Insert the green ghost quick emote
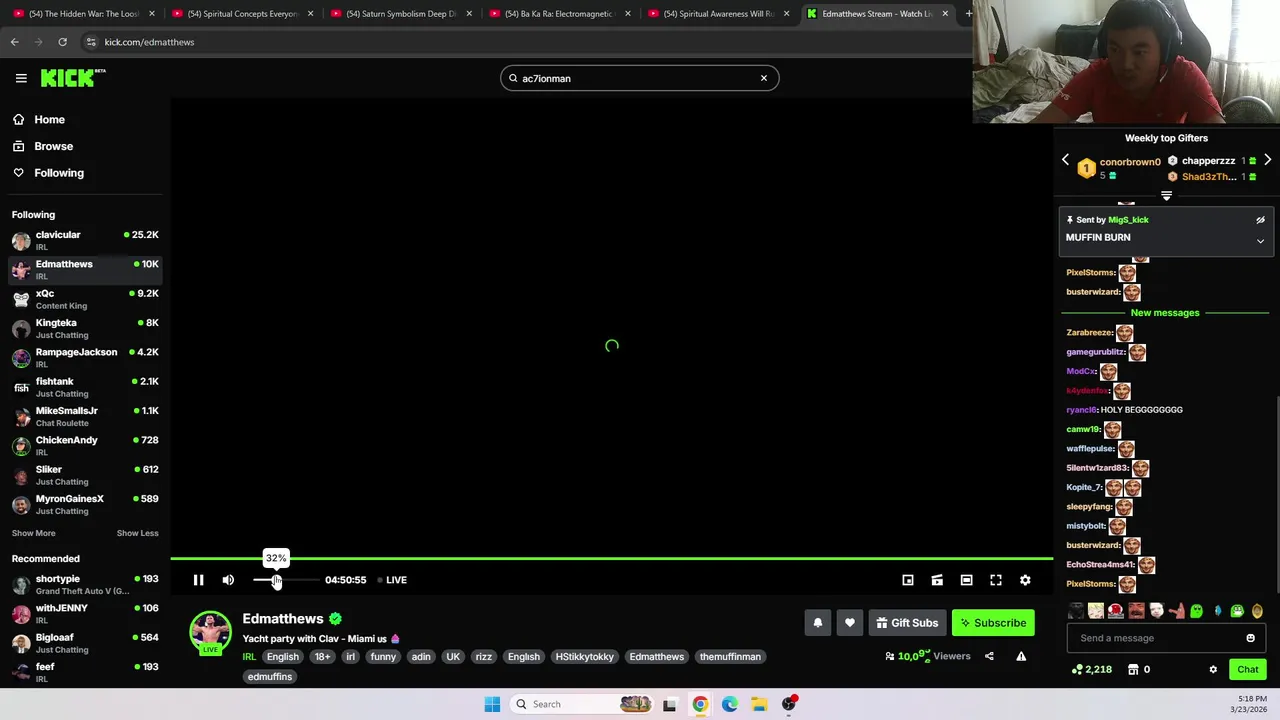The image size is (1280, 720). tap(1196, 611)
